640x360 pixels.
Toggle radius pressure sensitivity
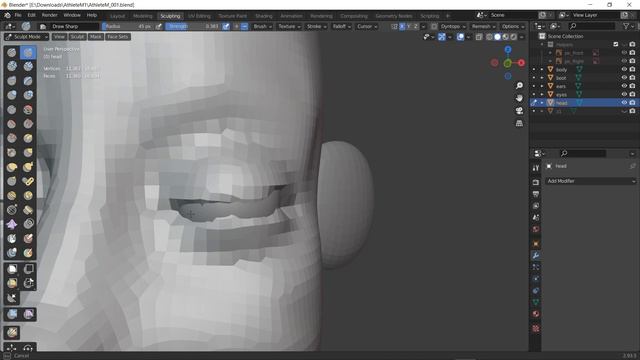[x=159, y=26]
